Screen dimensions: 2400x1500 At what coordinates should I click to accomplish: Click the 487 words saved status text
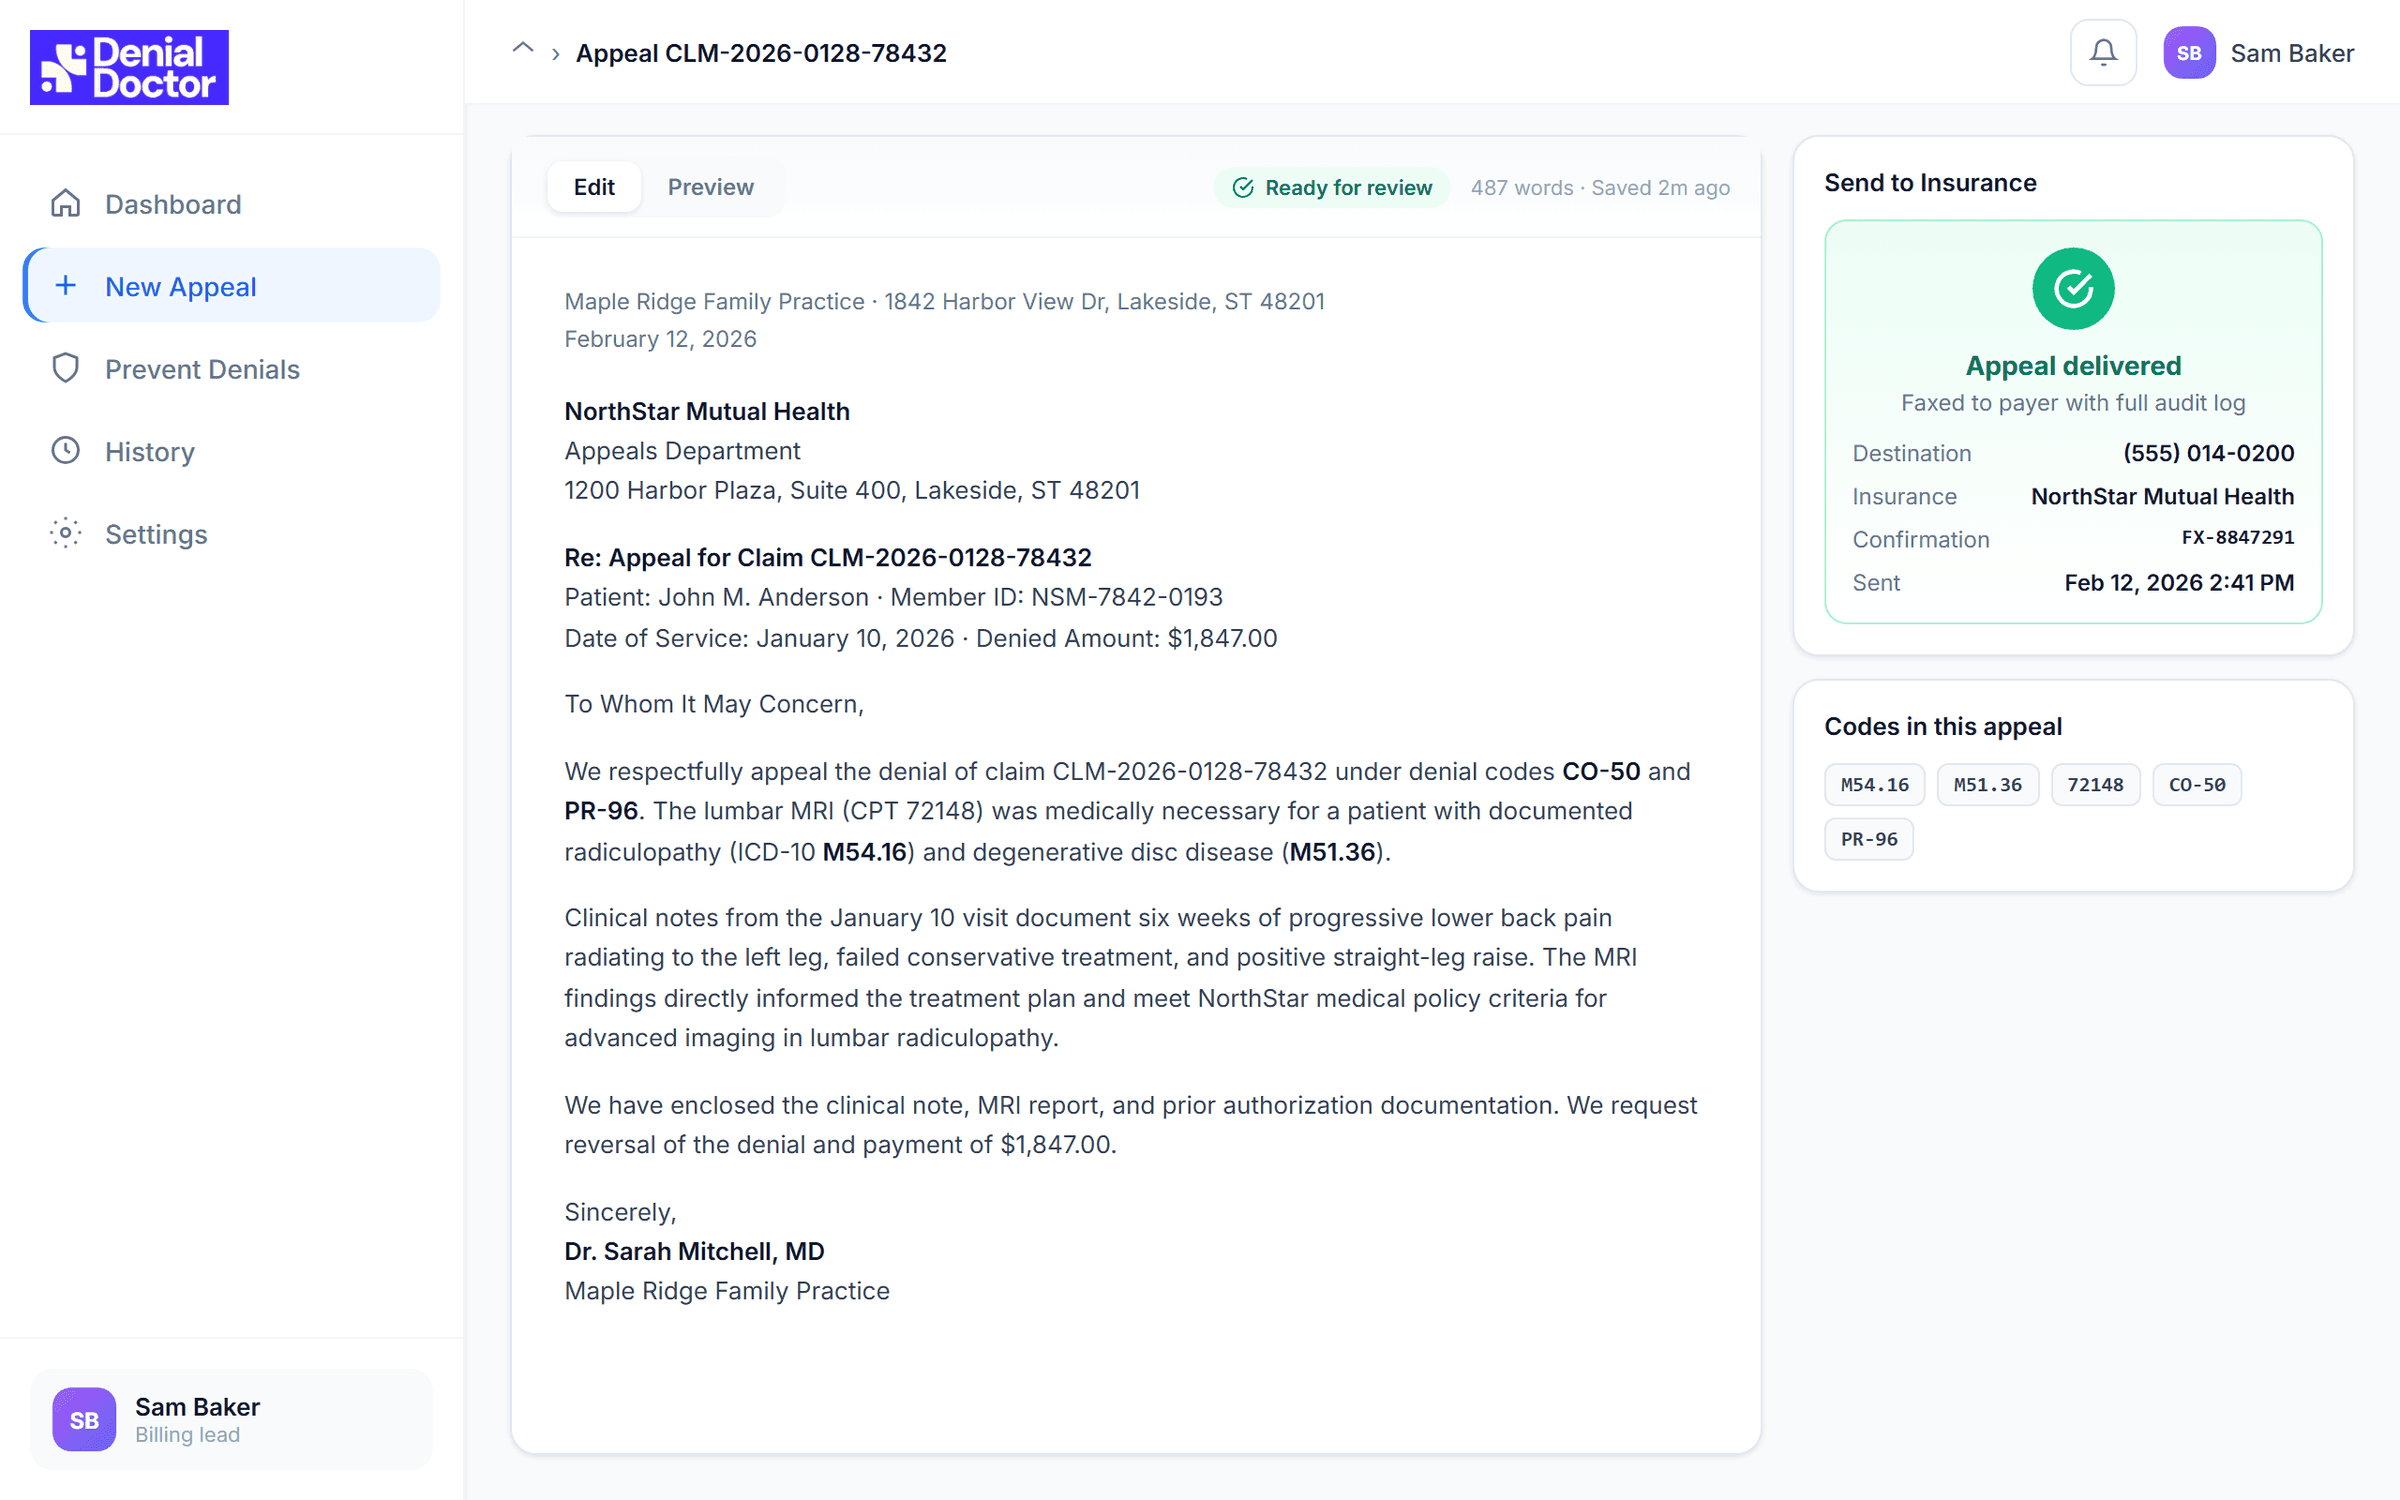click(1600, 188)
